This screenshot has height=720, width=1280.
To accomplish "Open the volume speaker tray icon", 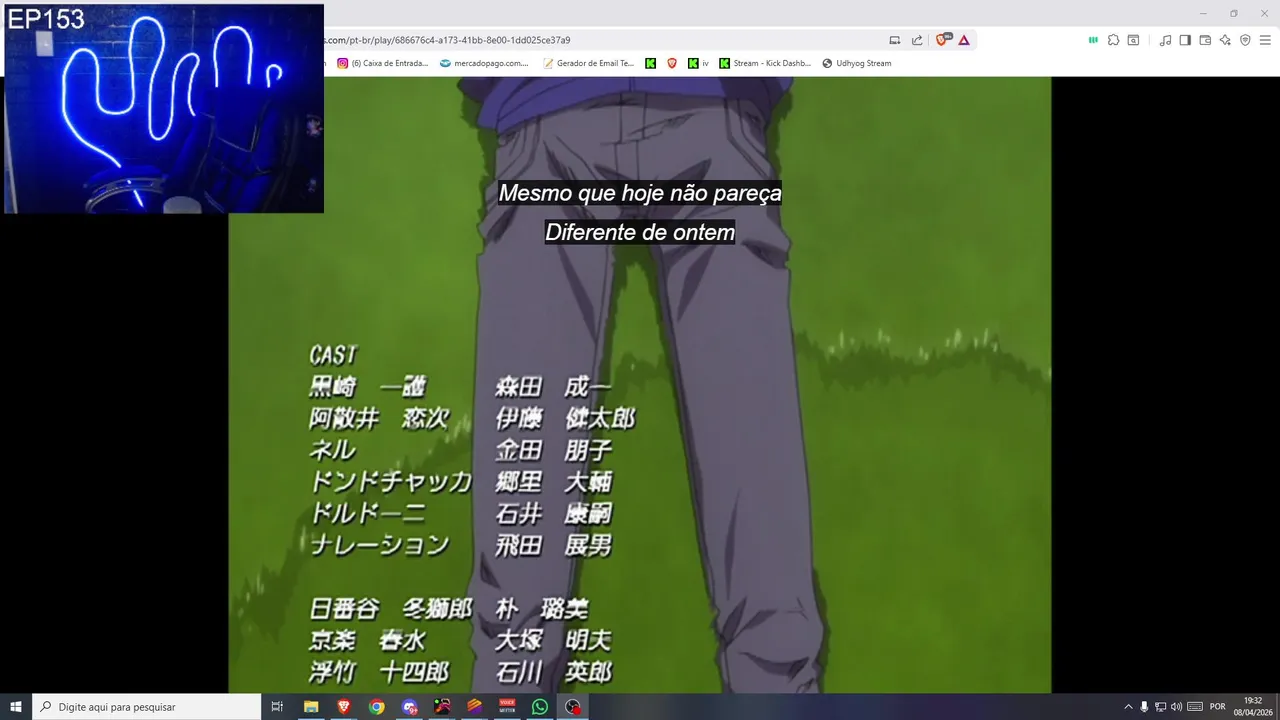I will 1176,707.
